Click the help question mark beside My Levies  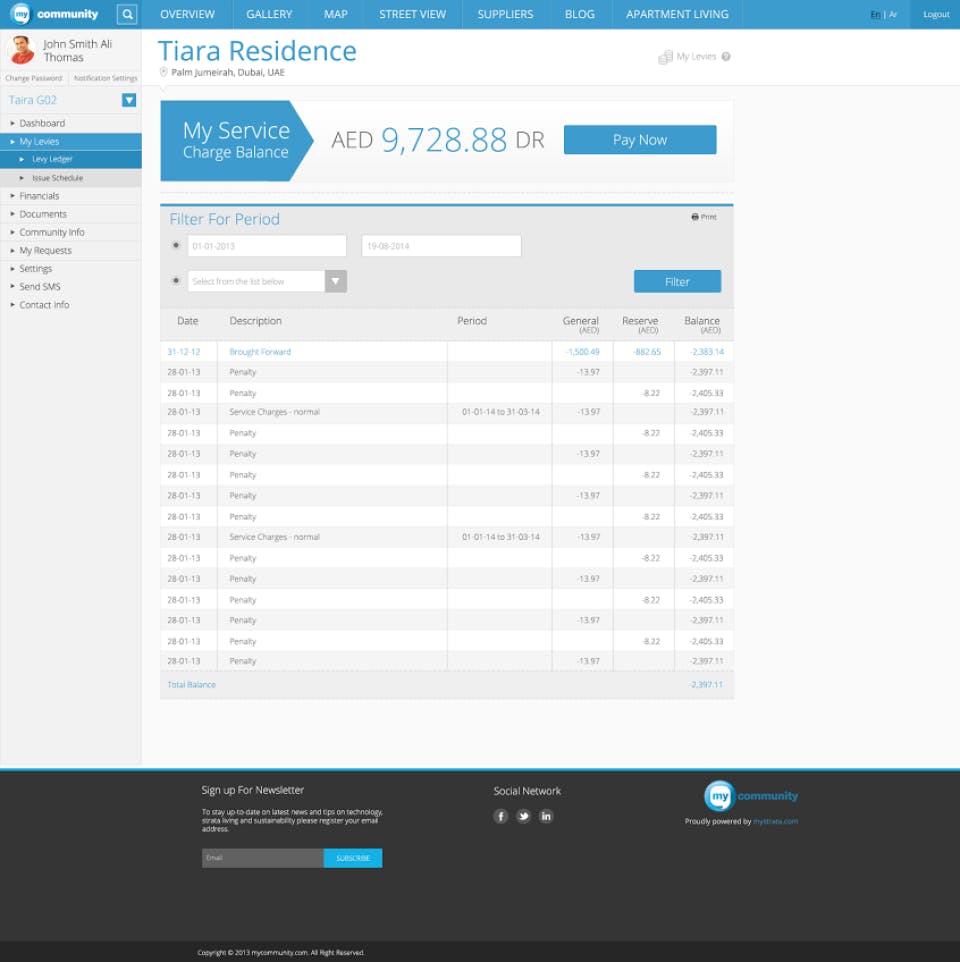click(726, 56)
